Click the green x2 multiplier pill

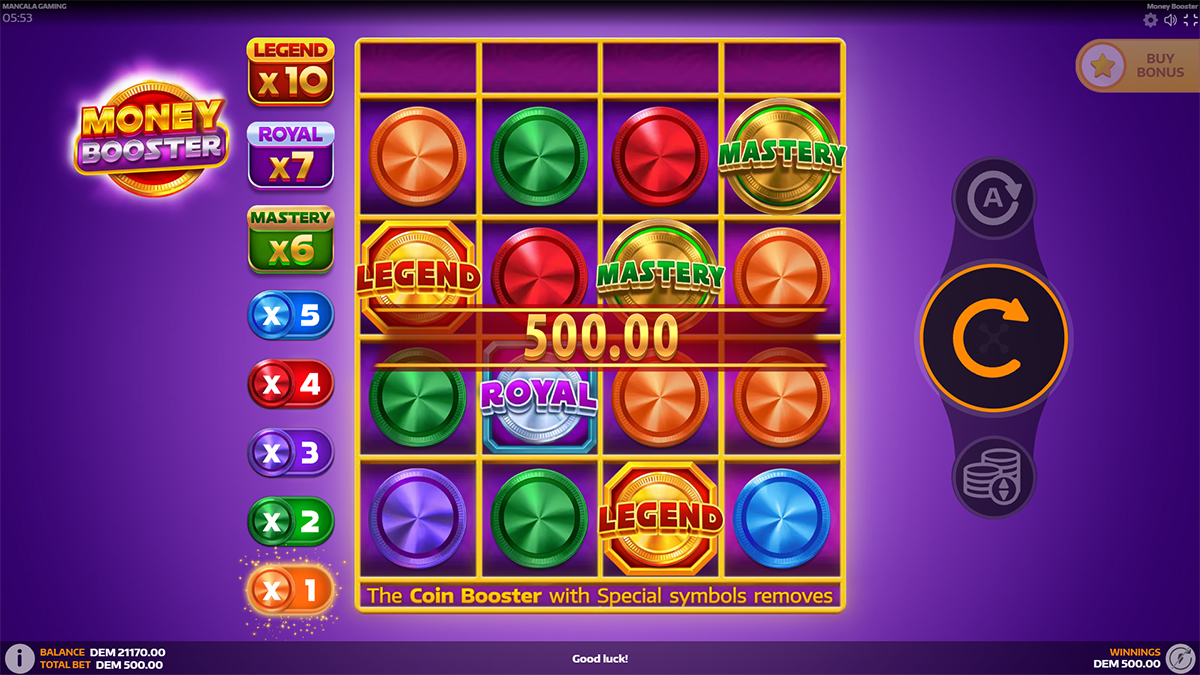click(x=291, y=521)
